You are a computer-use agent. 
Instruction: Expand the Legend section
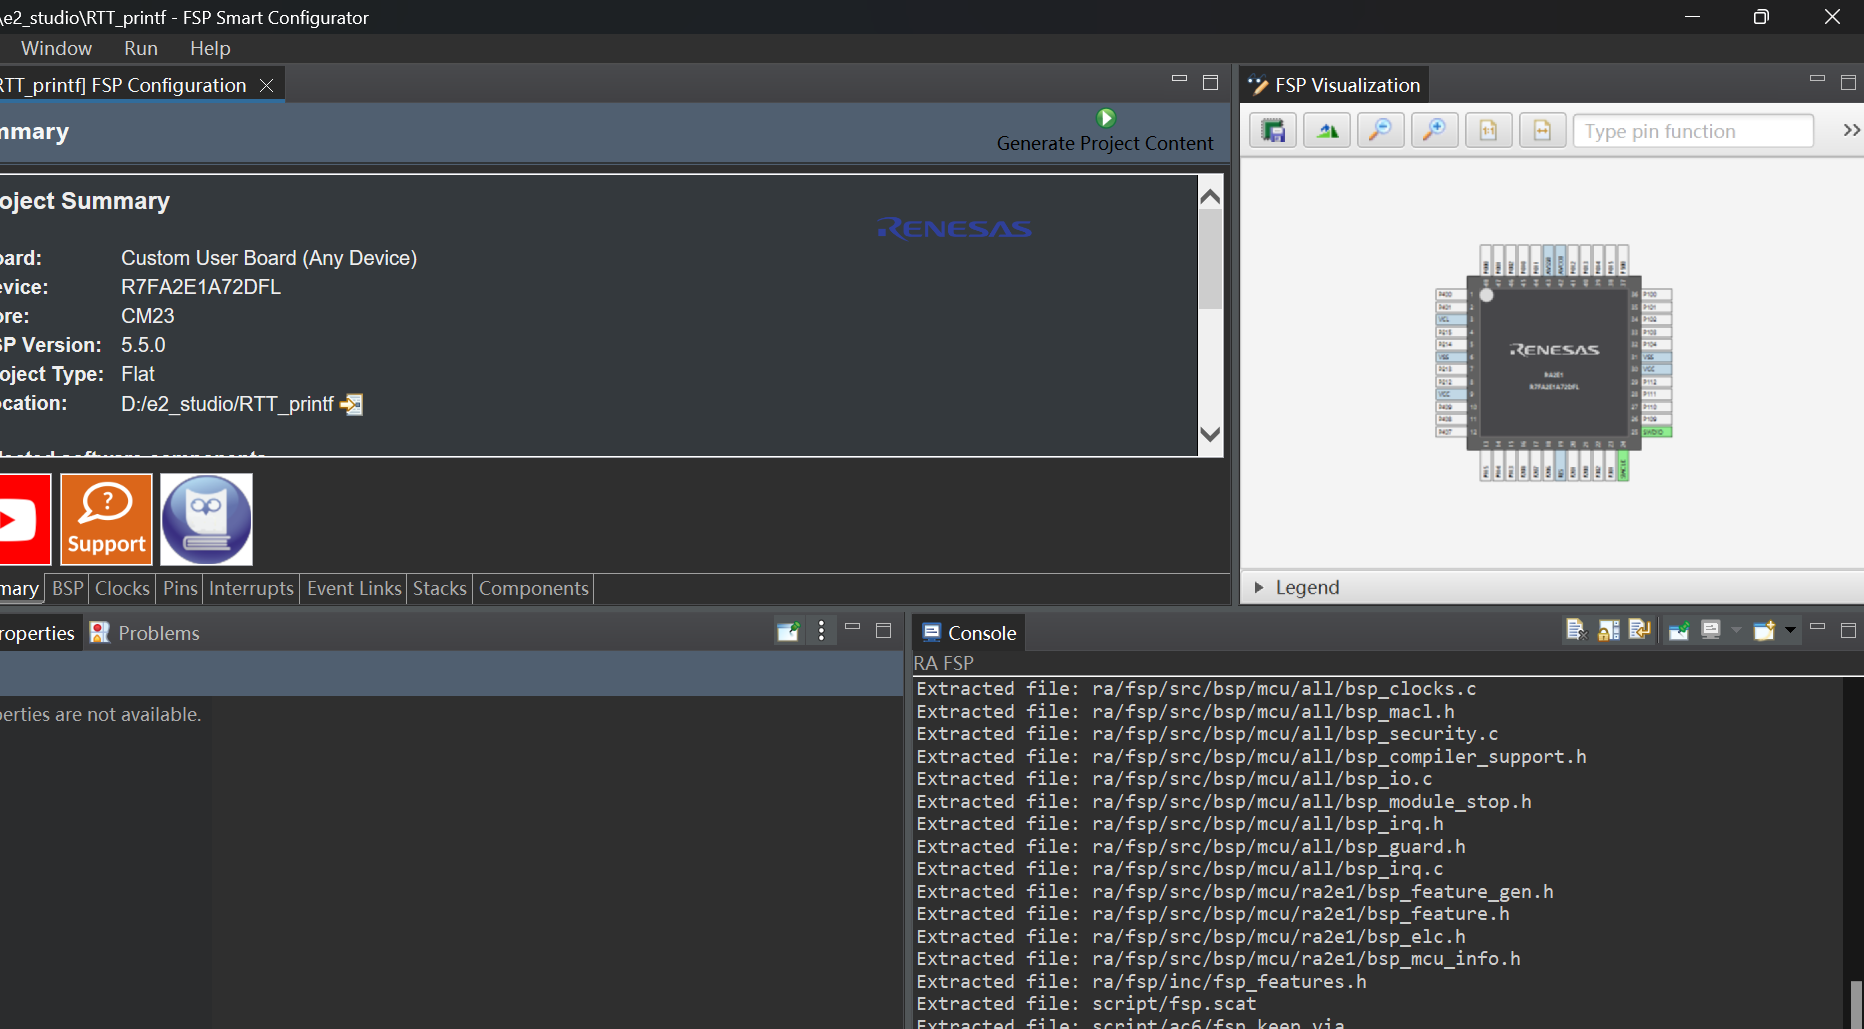(1259, 587)
